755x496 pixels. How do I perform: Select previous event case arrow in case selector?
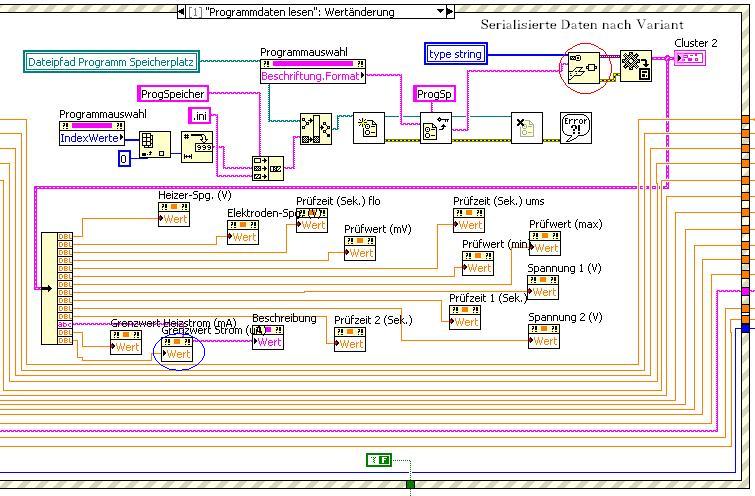point(181,12)
